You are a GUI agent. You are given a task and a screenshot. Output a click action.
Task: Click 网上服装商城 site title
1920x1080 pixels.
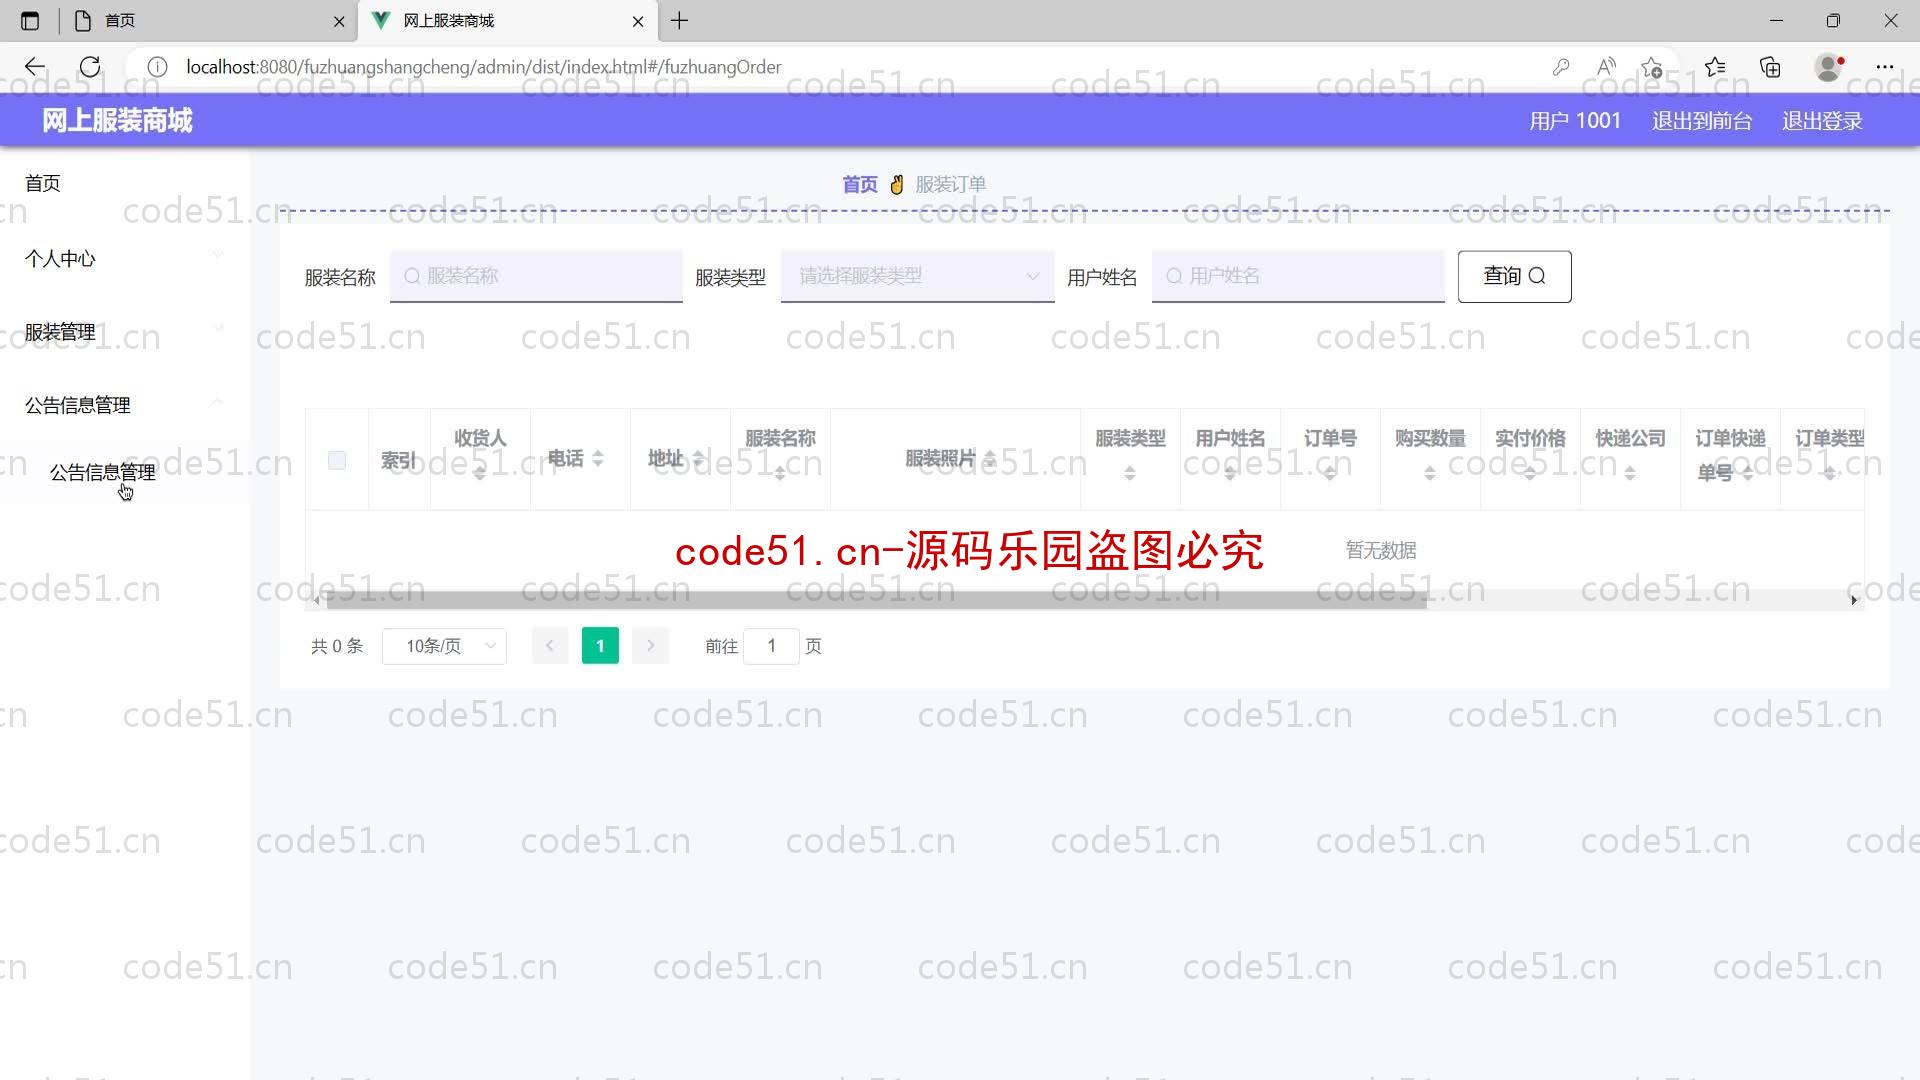pos(117,121)
